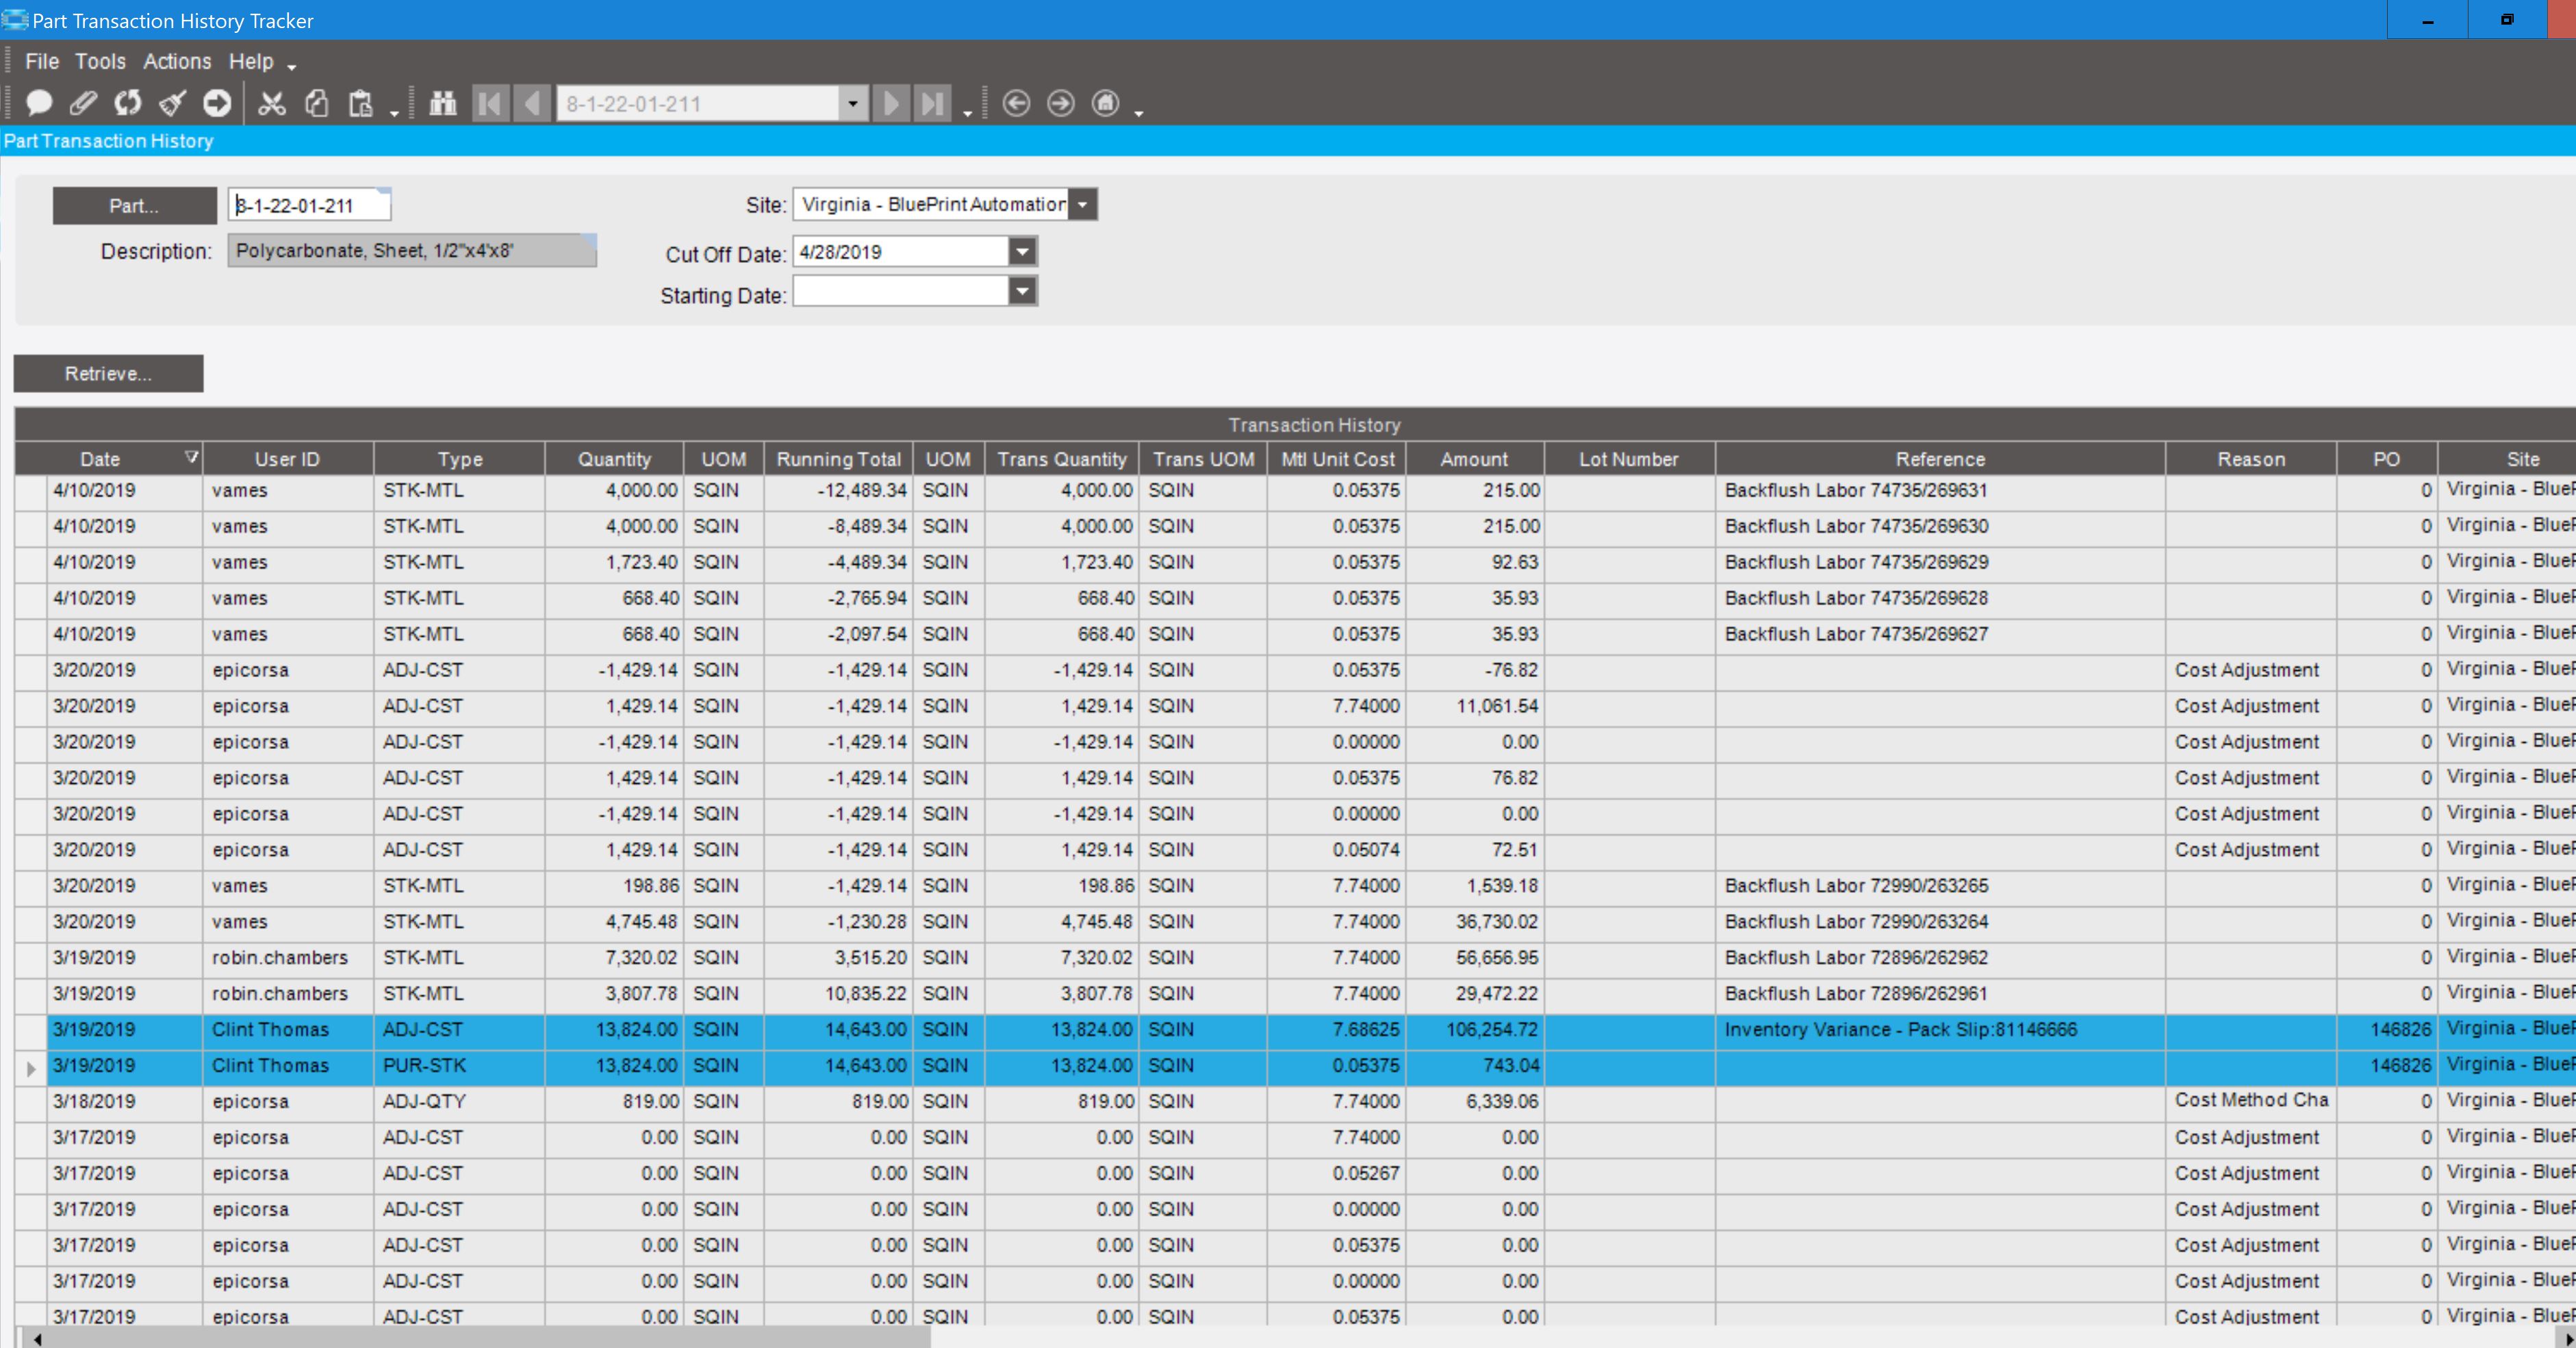Go home using the home icon
2576x1348 pixels.
pyautogui.click(x=1105, y=103)
